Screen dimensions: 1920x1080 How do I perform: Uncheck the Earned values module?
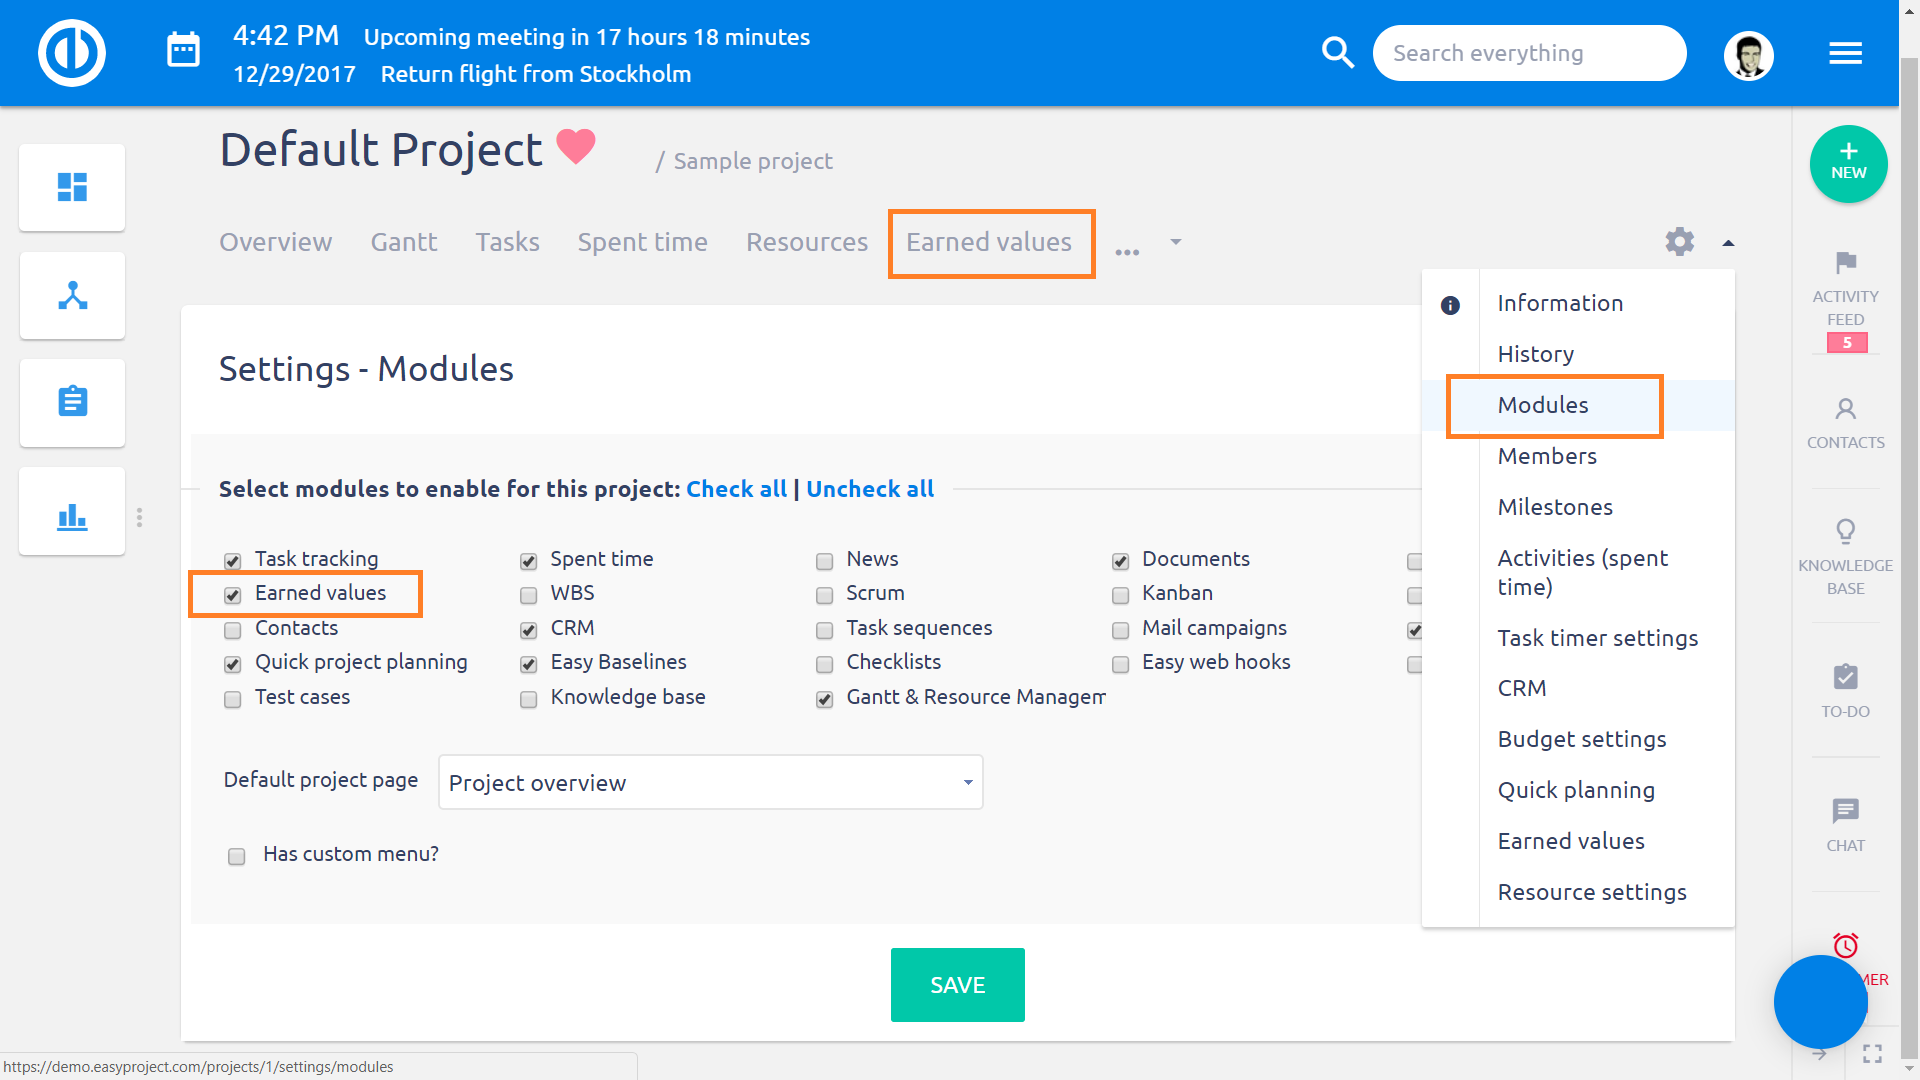(233, 596)
